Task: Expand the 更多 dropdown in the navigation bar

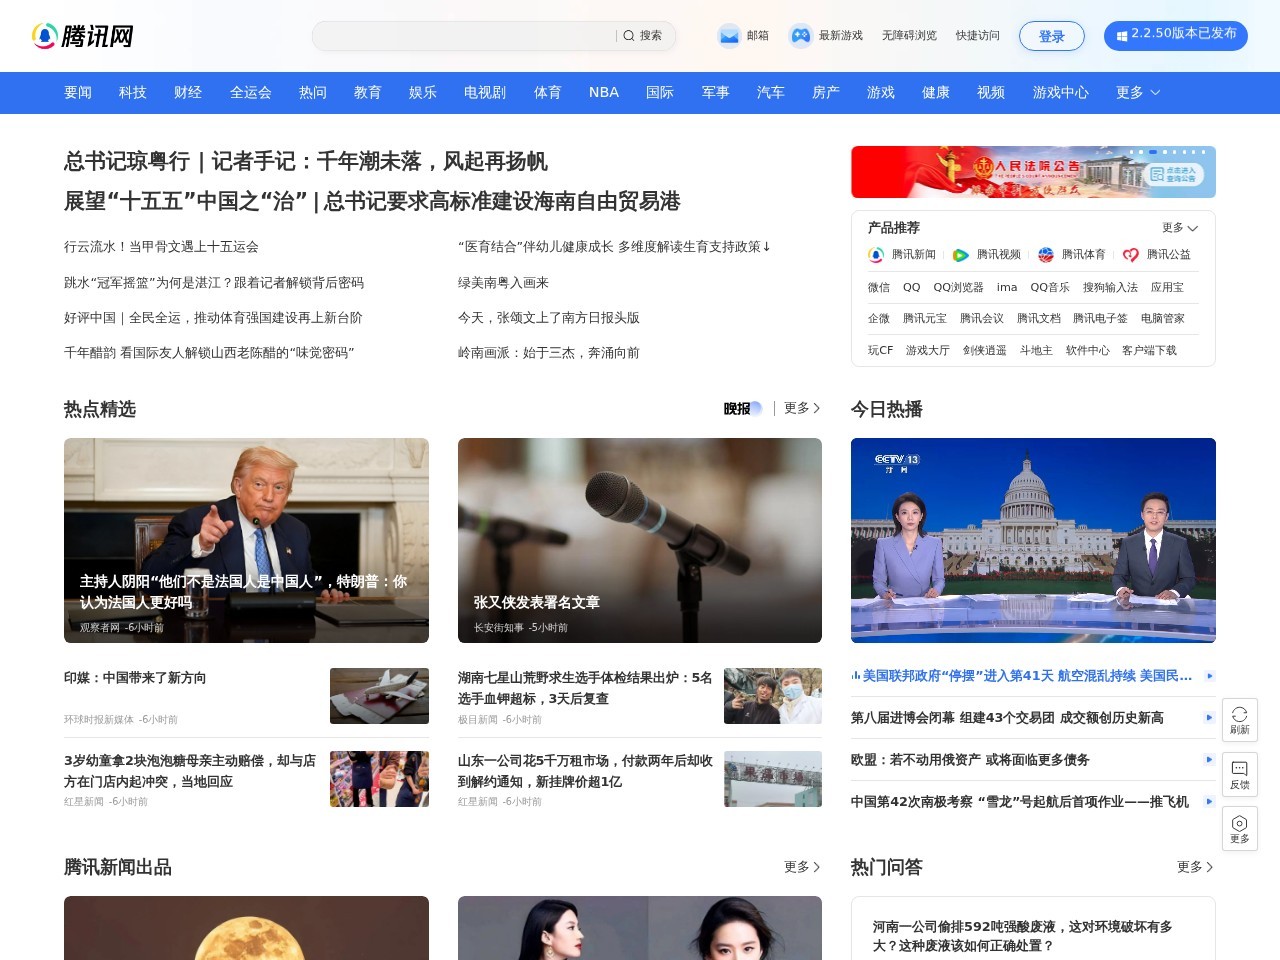Action: [x=1137, y=92]
